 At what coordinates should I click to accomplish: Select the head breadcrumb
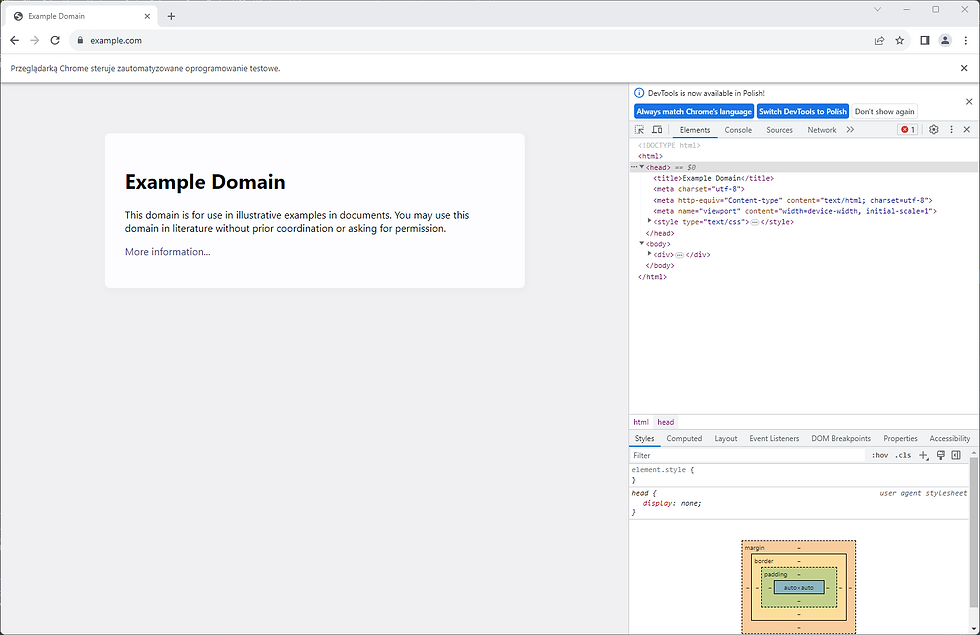666,422
